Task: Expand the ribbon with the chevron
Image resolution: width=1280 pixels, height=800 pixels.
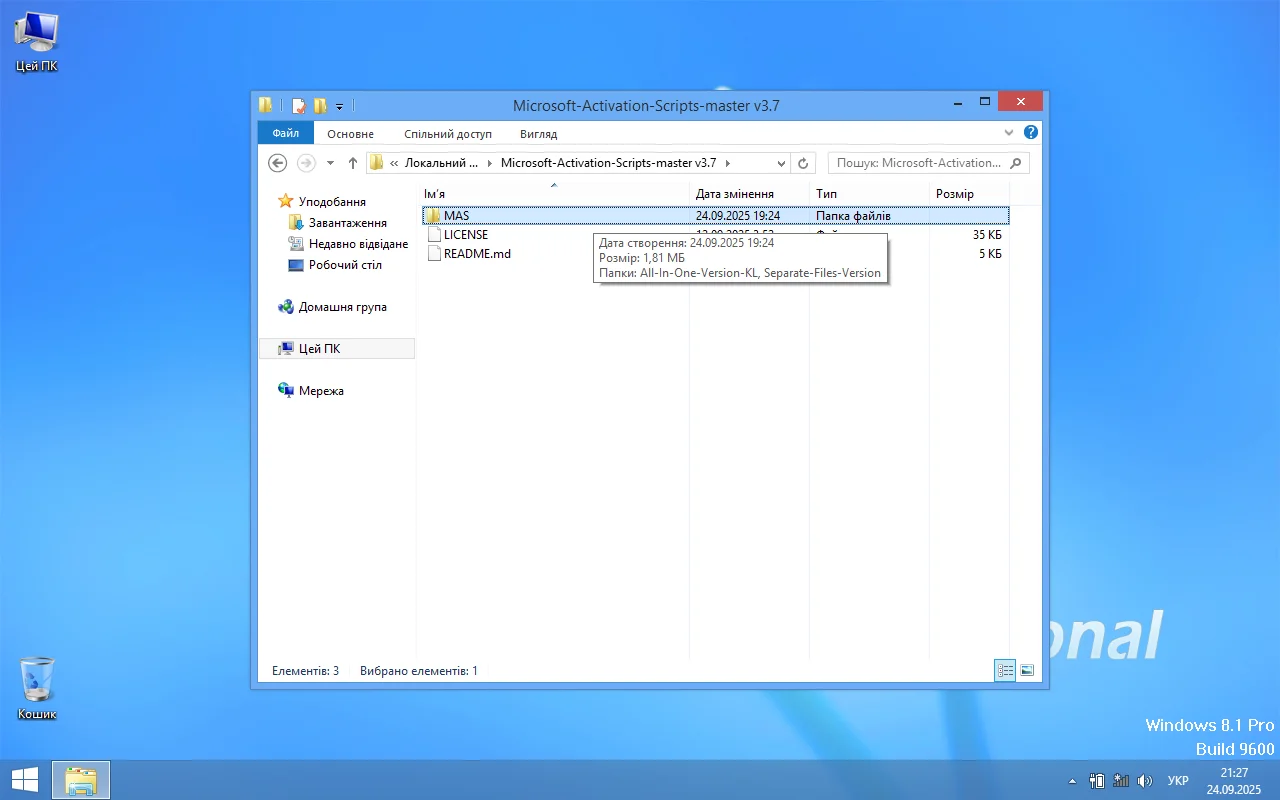Action: click(1009, 132)
